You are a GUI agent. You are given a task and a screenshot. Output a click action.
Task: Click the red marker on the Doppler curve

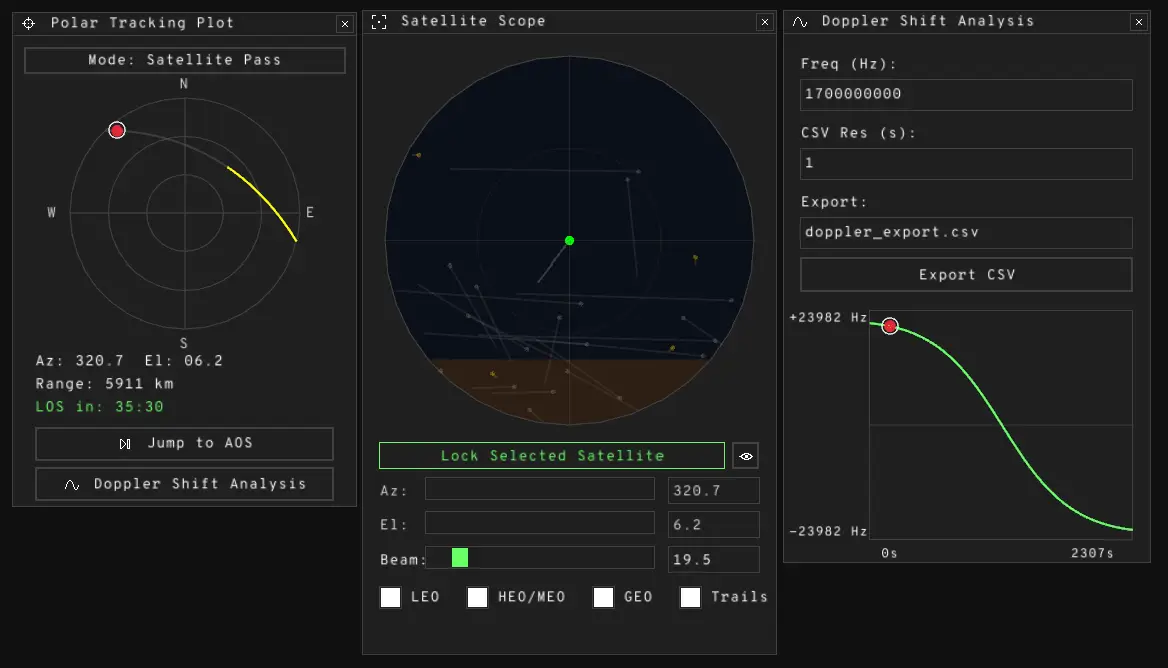click(x=890, y=326)
